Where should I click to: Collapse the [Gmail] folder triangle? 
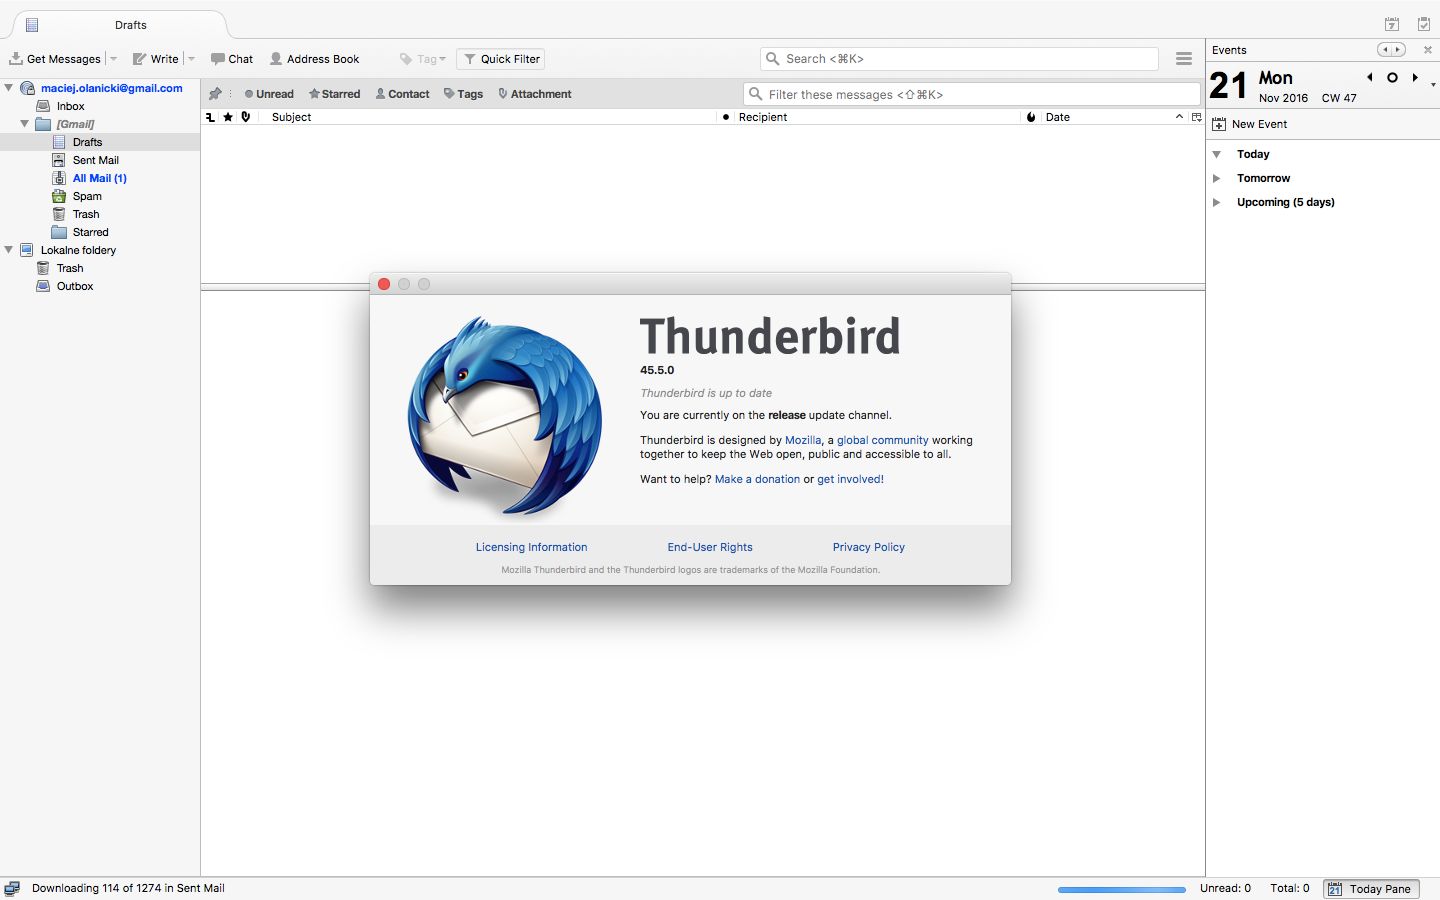(x=25, y=124)
